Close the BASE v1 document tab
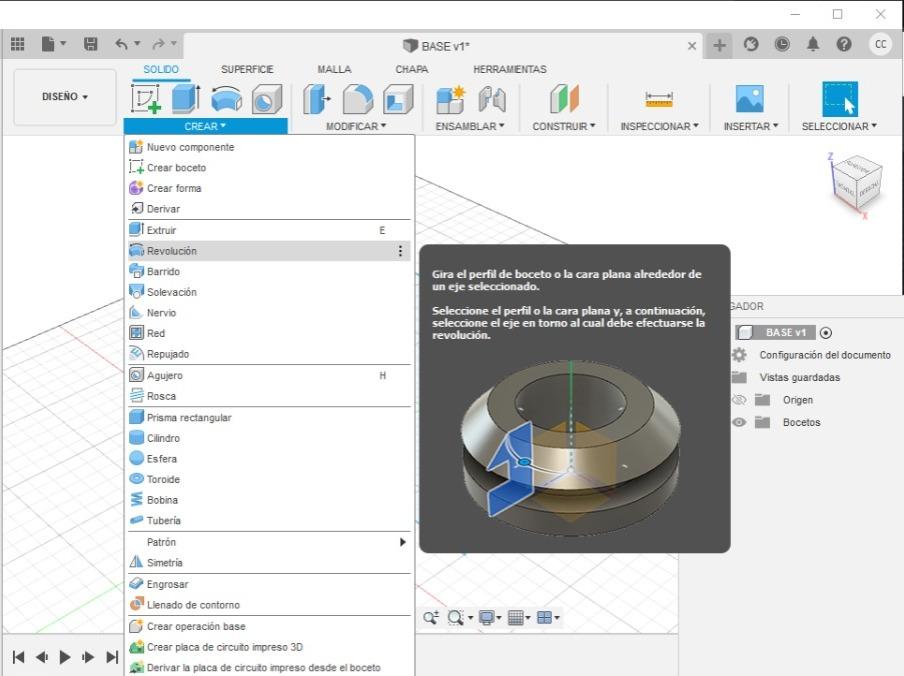This screenshot has height=676, width=904. click(692, 46)
